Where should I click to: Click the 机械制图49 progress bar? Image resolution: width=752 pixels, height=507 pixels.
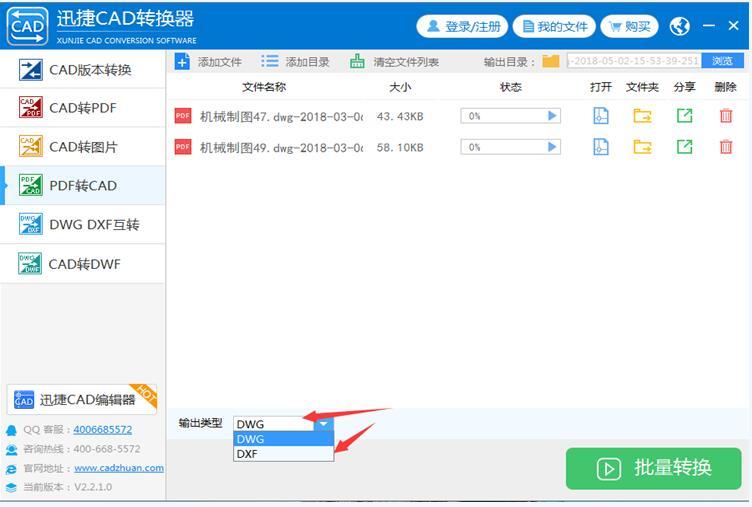coord(510,147)
